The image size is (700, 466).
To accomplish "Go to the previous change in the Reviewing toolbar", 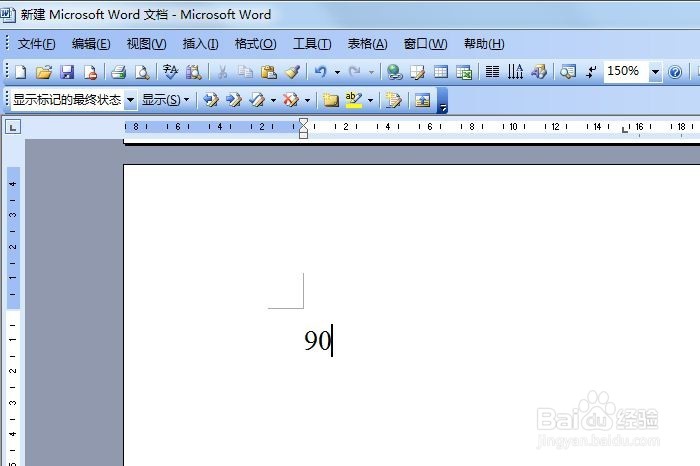I will pos(211,100).
